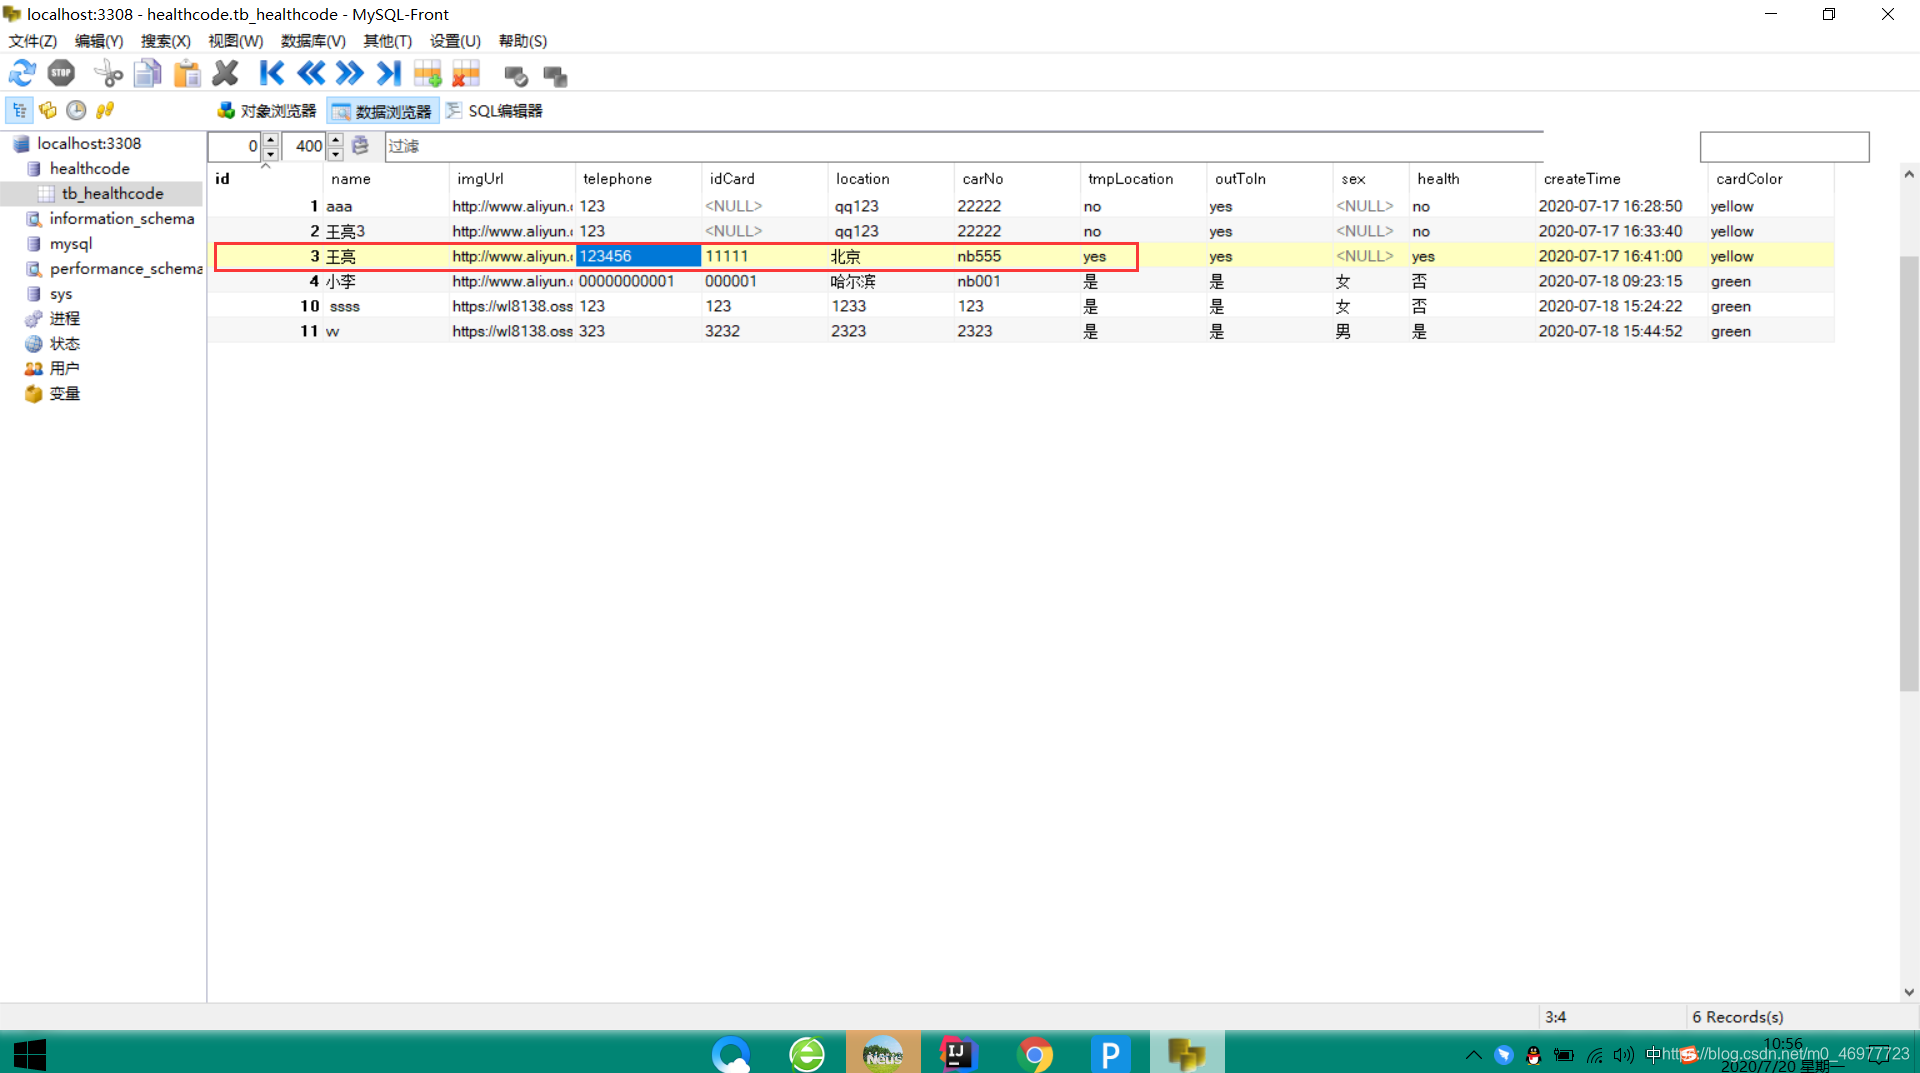Select information_schema database
The height and width of the screenshot is (1073, 1920).
(x=122, y=218)
